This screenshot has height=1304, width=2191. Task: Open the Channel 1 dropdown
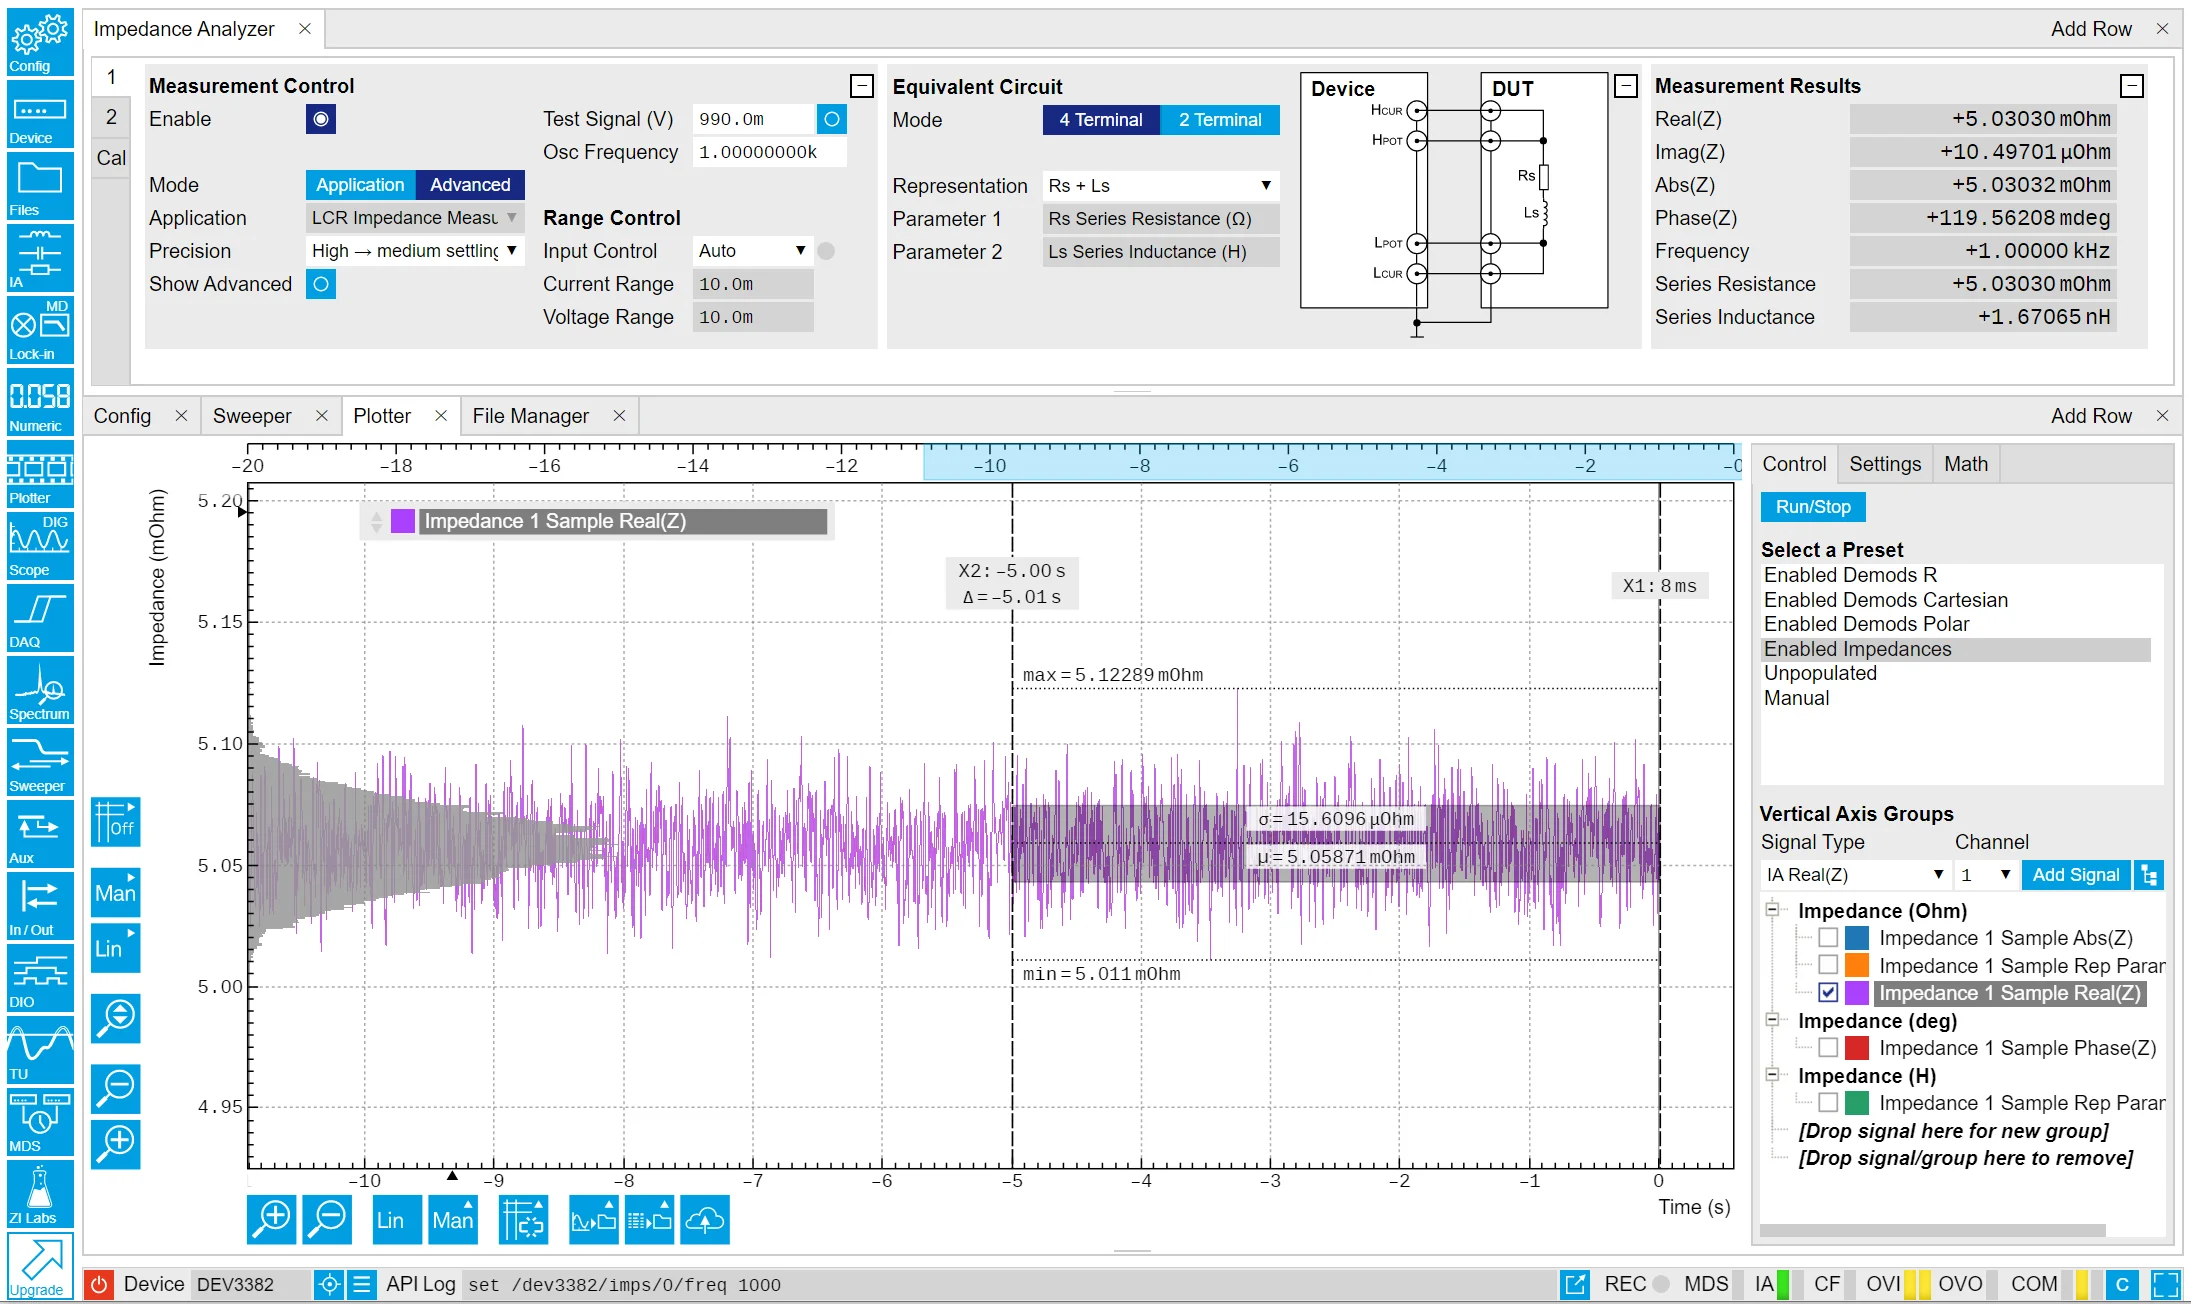(x=1986, y=875)
